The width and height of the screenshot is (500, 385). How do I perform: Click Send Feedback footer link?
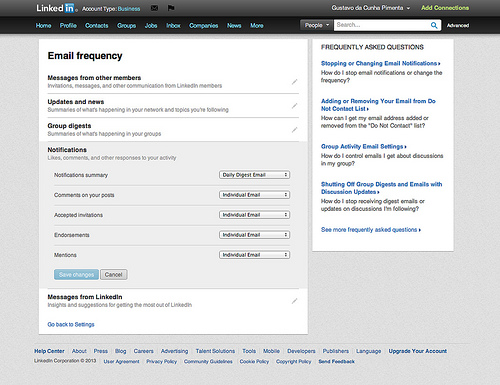[337, 361]
